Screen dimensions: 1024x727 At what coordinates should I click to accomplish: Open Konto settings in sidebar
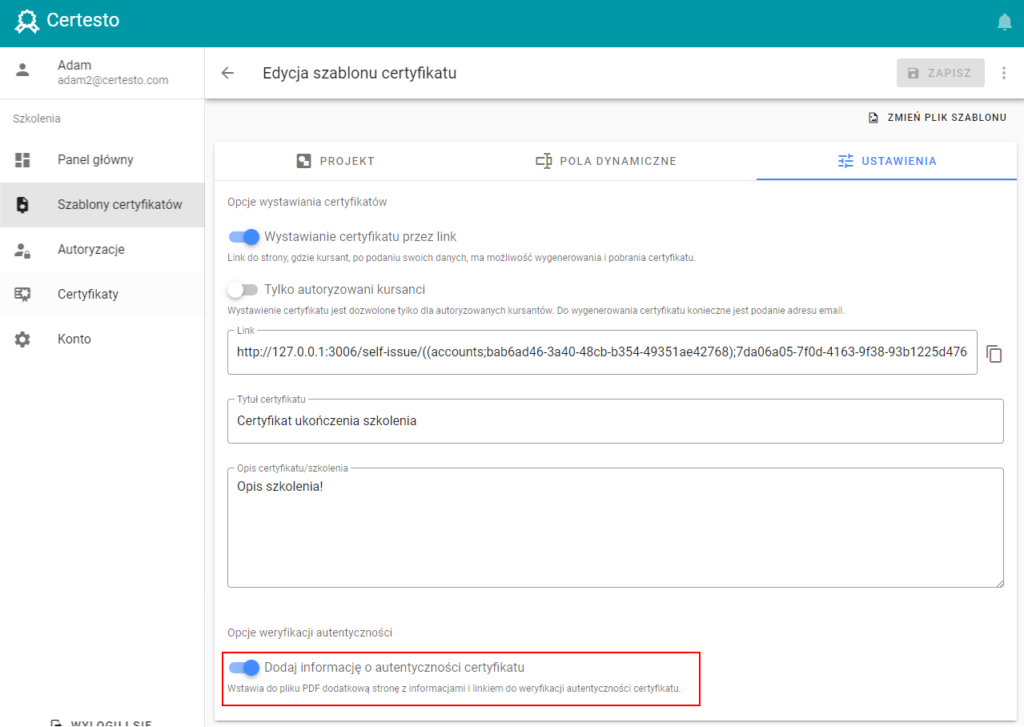click(102, 339)
